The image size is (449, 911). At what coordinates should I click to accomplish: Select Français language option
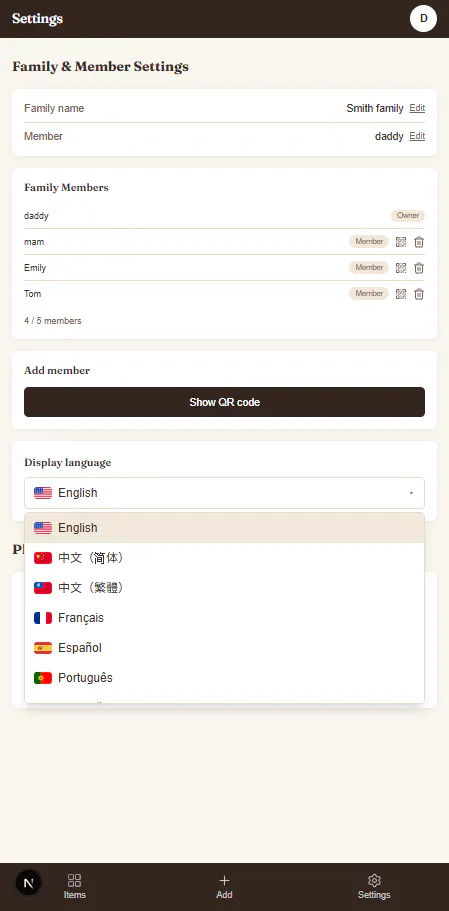pyautogui.click(x=224, y=618)
